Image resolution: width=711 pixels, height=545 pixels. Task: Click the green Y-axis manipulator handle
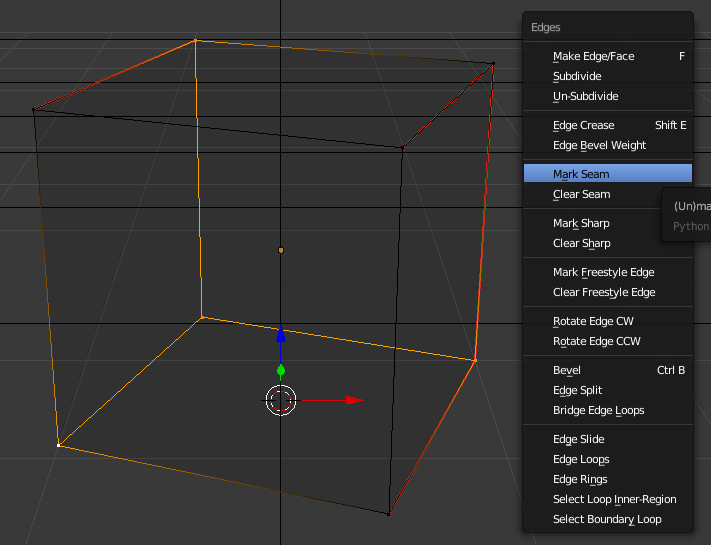coord(281,370)
